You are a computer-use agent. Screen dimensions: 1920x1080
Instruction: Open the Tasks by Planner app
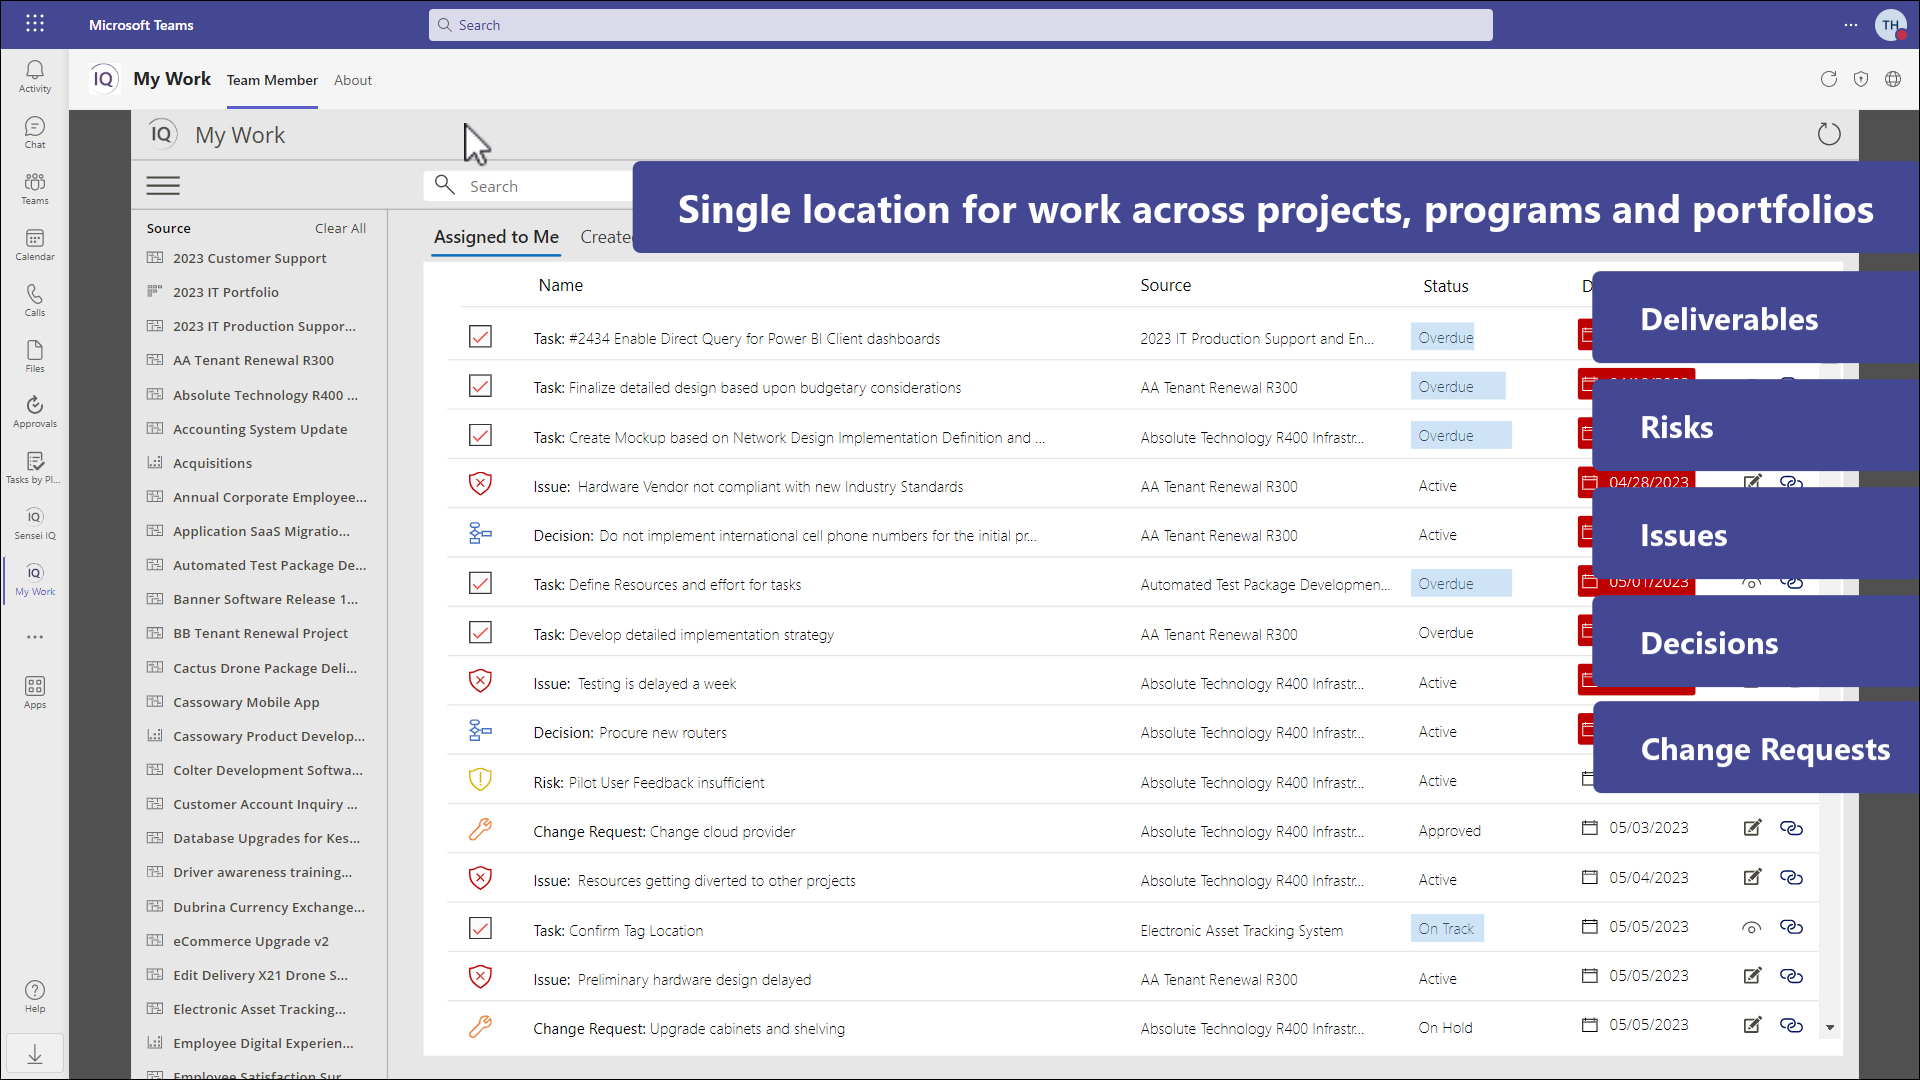[35, 467]
